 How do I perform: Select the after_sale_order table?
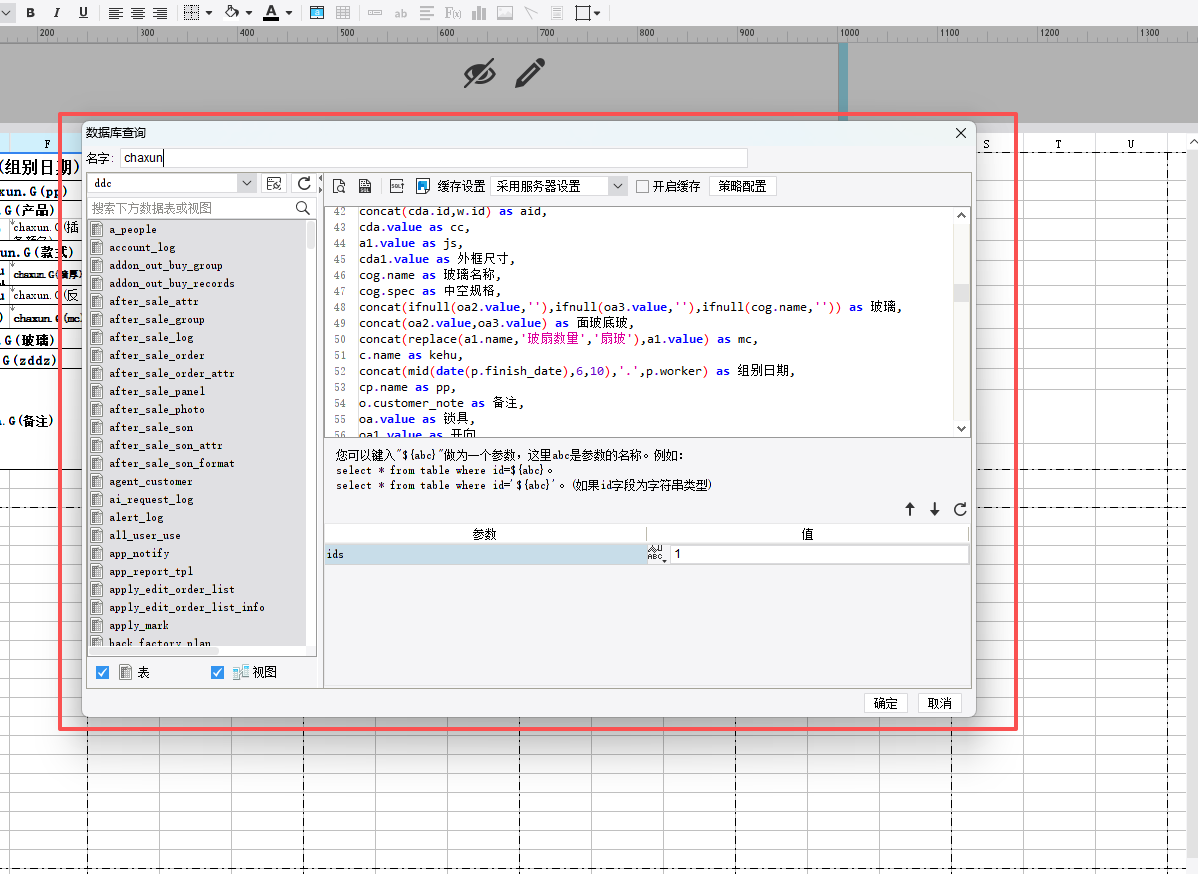[157, 355]
